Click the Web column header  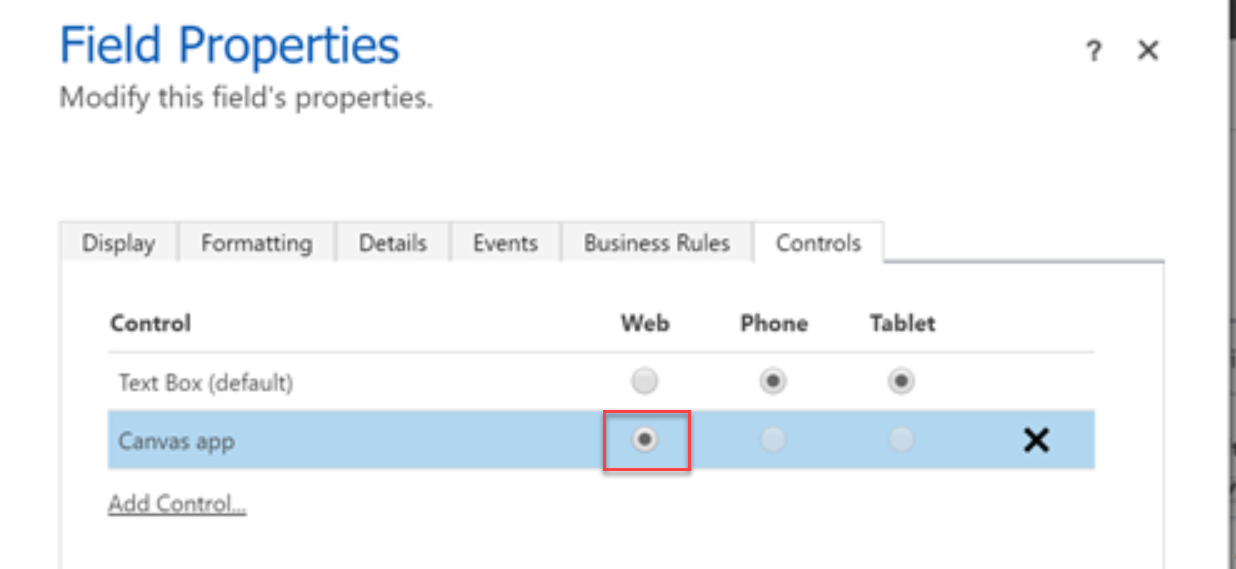(x=645, y=323)
